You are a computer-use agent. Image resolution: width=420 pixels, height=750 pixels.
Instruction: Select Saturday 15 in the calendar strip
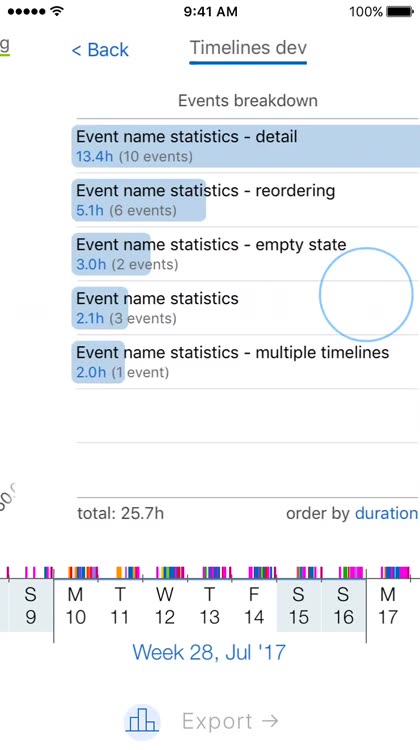point(298,606)
